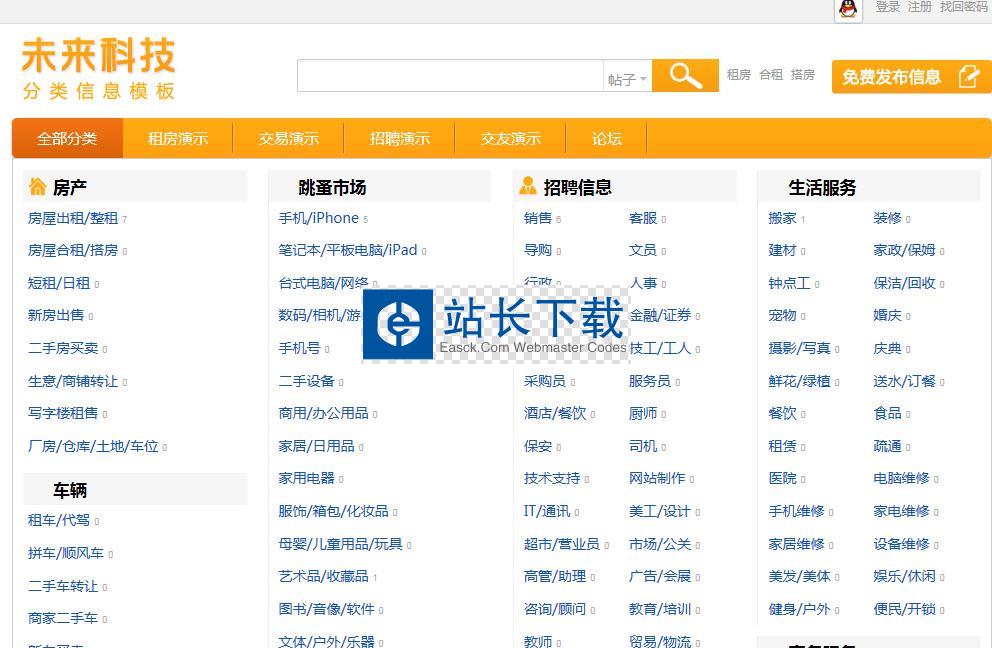The image size is (992, 648).
Task: Click the QQ penguin icon
Action: click(849, 9)
